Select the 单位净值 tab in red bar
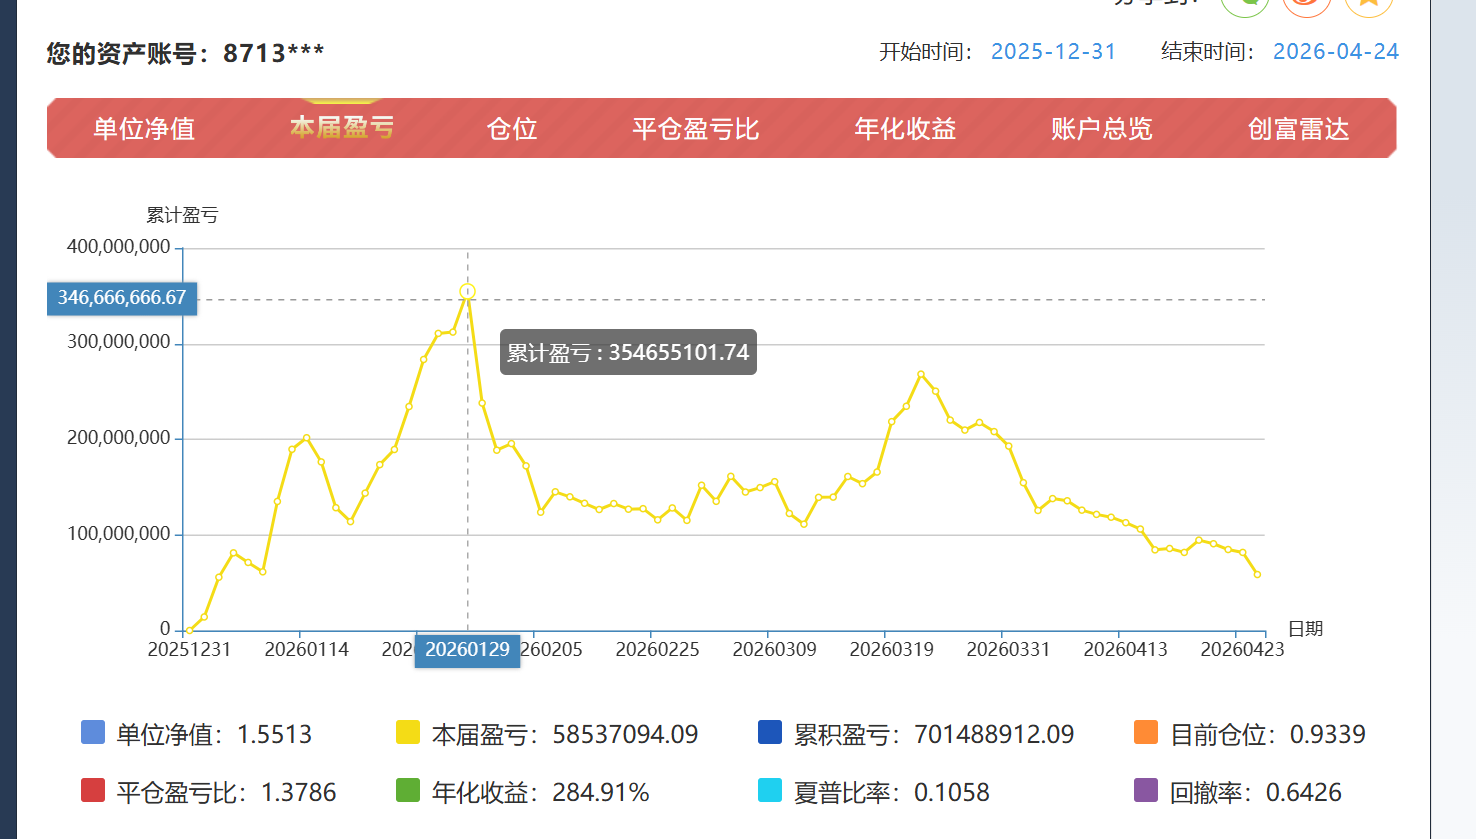This screenshot has height=839, width=1476. click(144, 129)
